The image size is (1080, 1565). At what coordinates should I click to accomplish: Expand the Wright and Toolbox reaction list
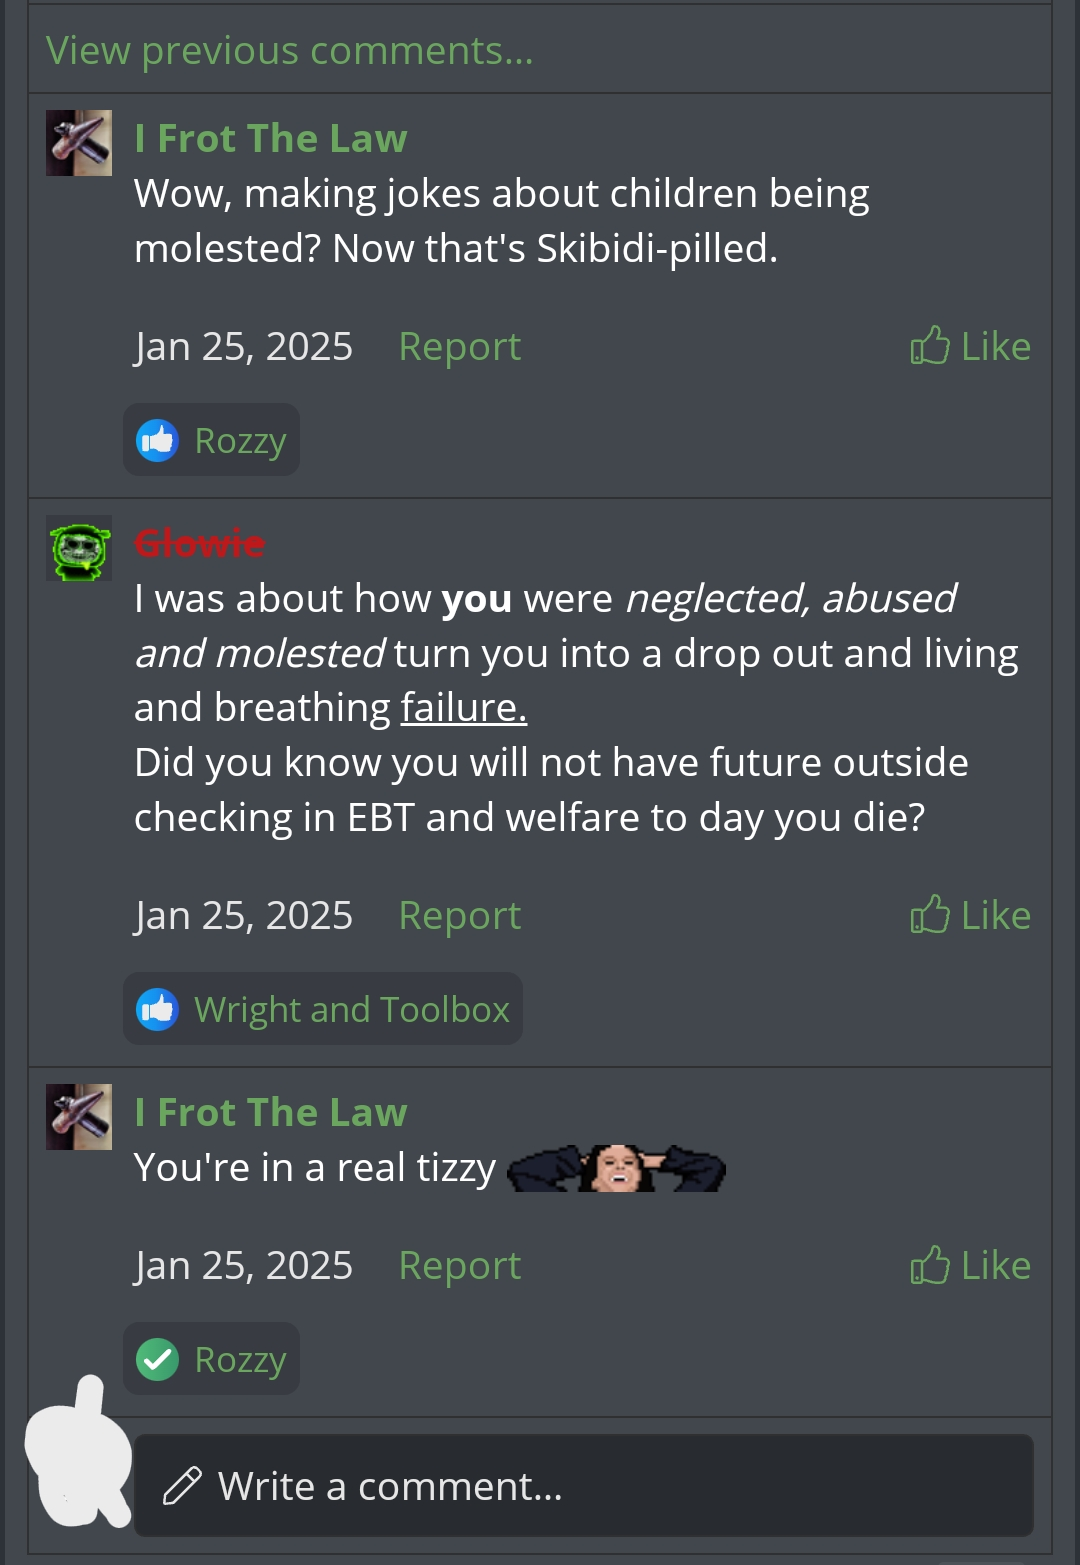(x=322, y=1008)
